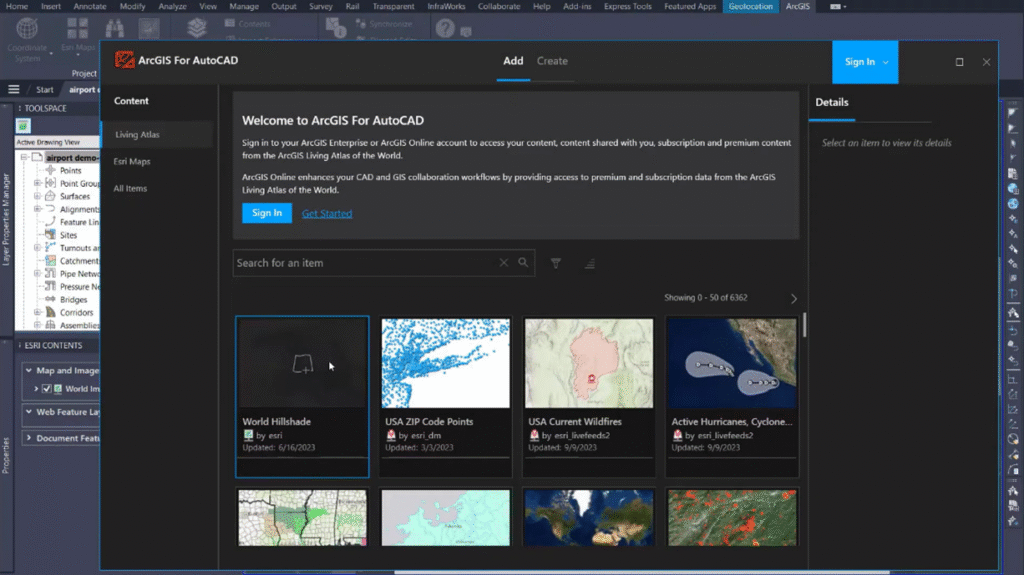Expand the World Imagery layer row
Viewport: 1024px width, 575px height.
pyautogui.click(x=36, y=389)
